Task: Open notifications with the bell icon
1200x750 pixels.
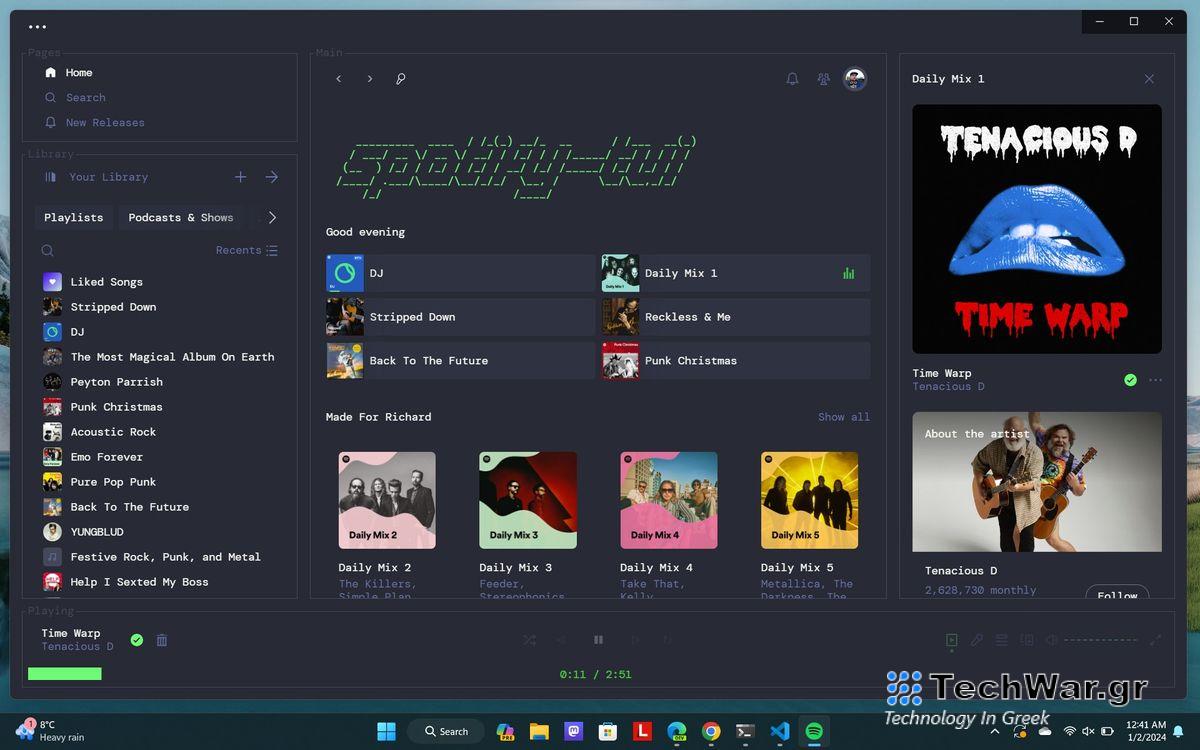Action: pos(792,78)
